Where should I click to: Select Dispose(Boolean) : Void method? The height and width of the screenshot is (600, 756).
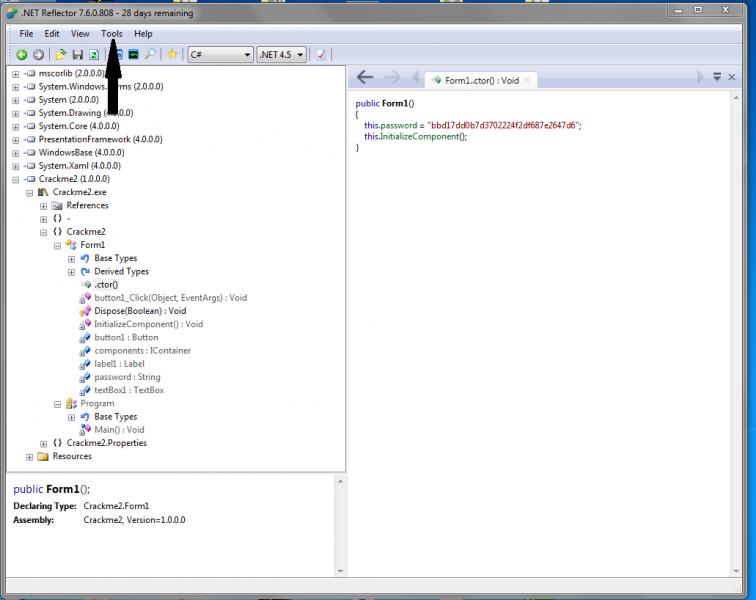coord(140,311)
